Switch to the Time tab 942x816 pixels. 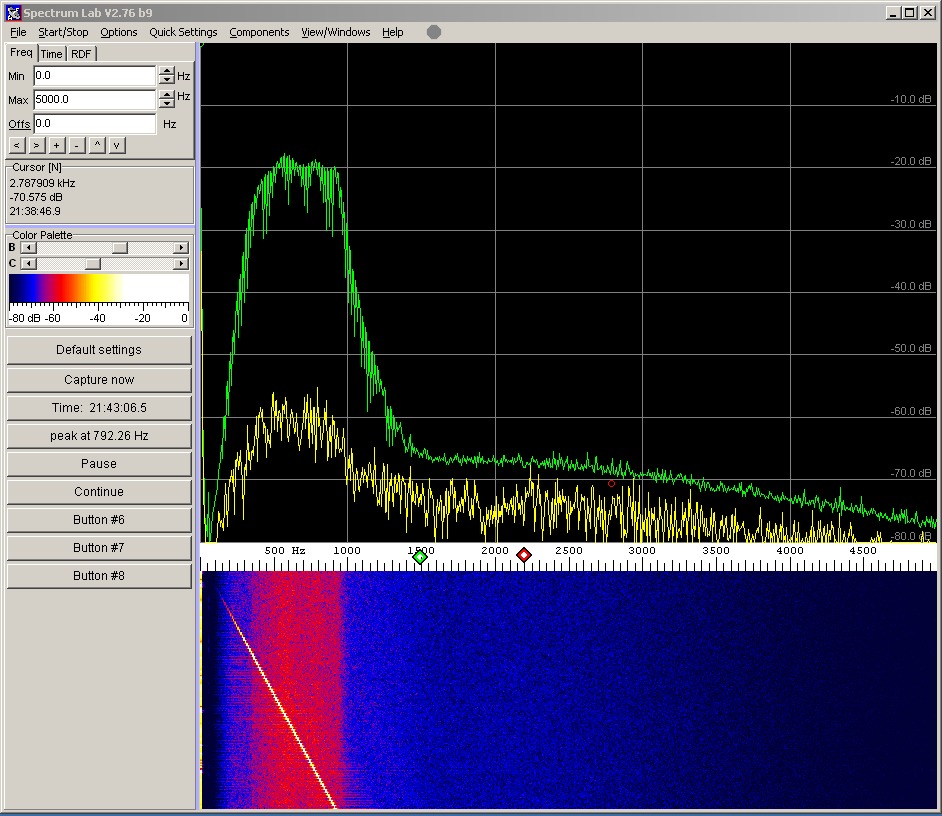coord(51,54)
